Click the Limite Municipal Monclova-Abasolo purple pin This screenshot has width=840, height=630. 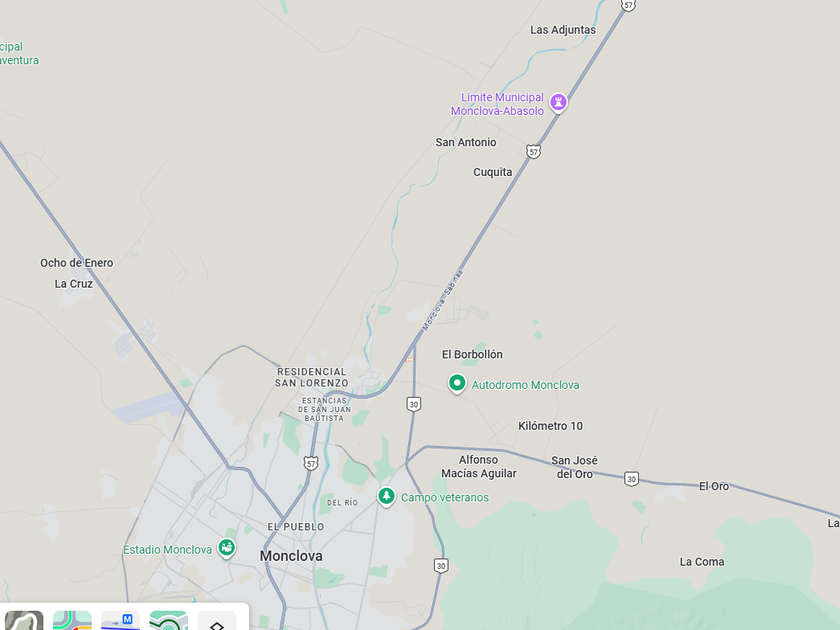[558, 102]
